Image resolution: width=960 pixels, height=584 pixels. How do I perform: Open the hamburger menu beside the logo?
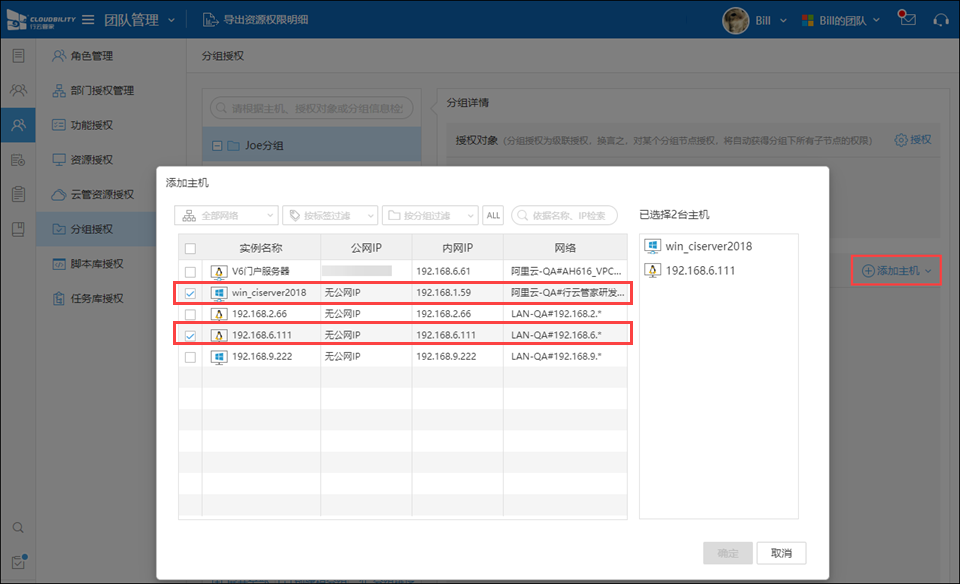(88, 20)
